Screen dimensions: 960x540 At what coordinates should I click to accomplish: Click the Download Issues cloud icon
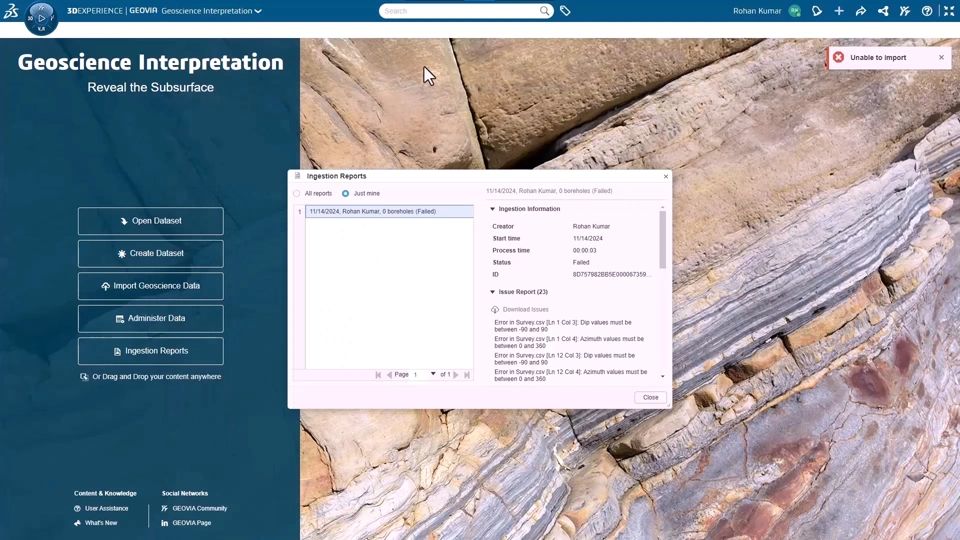(495, 309)
